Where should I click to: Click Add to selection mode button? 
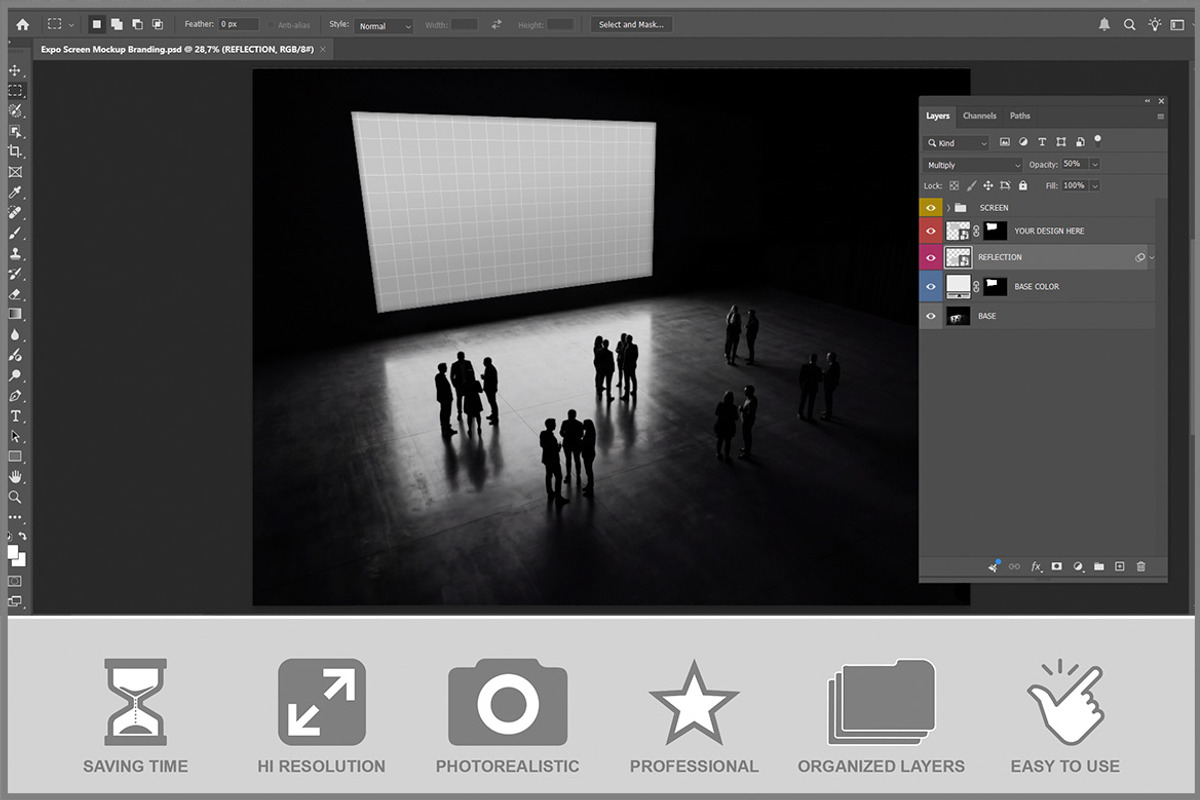pos(117,24)
